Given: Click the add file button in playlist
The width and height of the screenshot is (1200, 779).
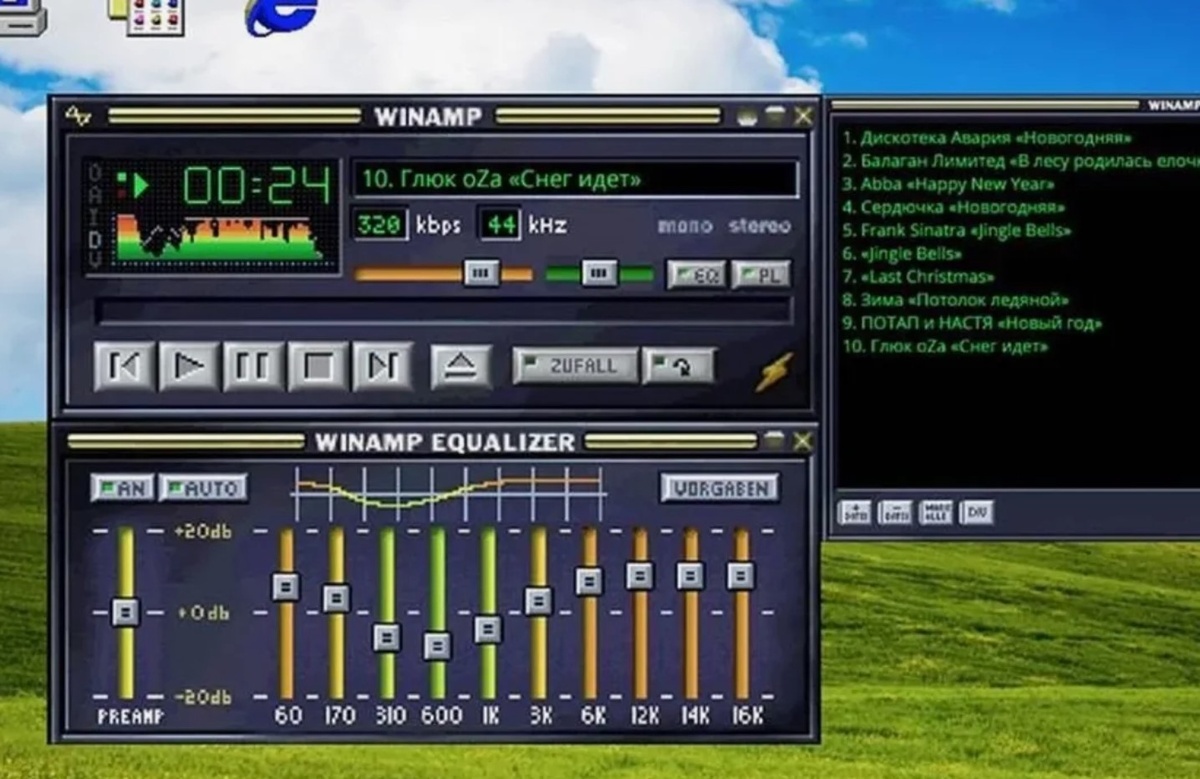Looking at the screenshot, I should click(855, 513).
